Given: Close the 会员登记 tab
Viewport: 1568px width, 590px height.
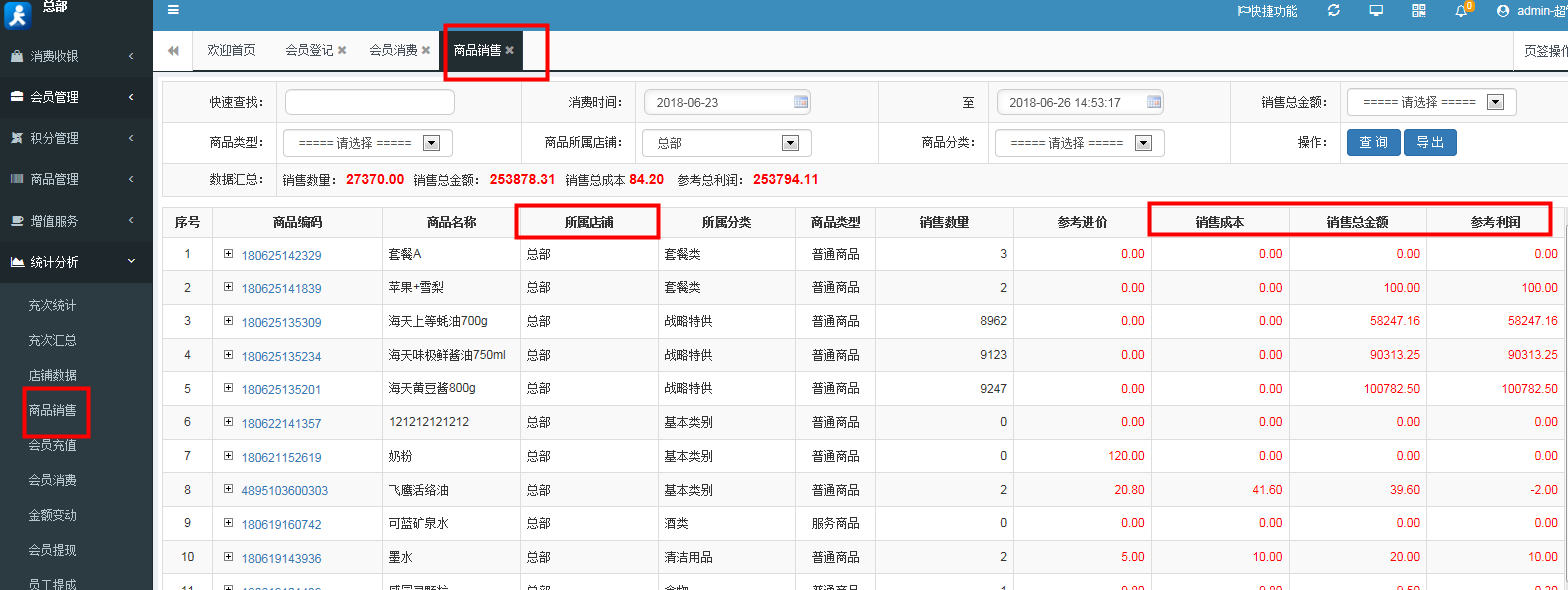Looking at the screenshot, I should (x=342, y=50).
